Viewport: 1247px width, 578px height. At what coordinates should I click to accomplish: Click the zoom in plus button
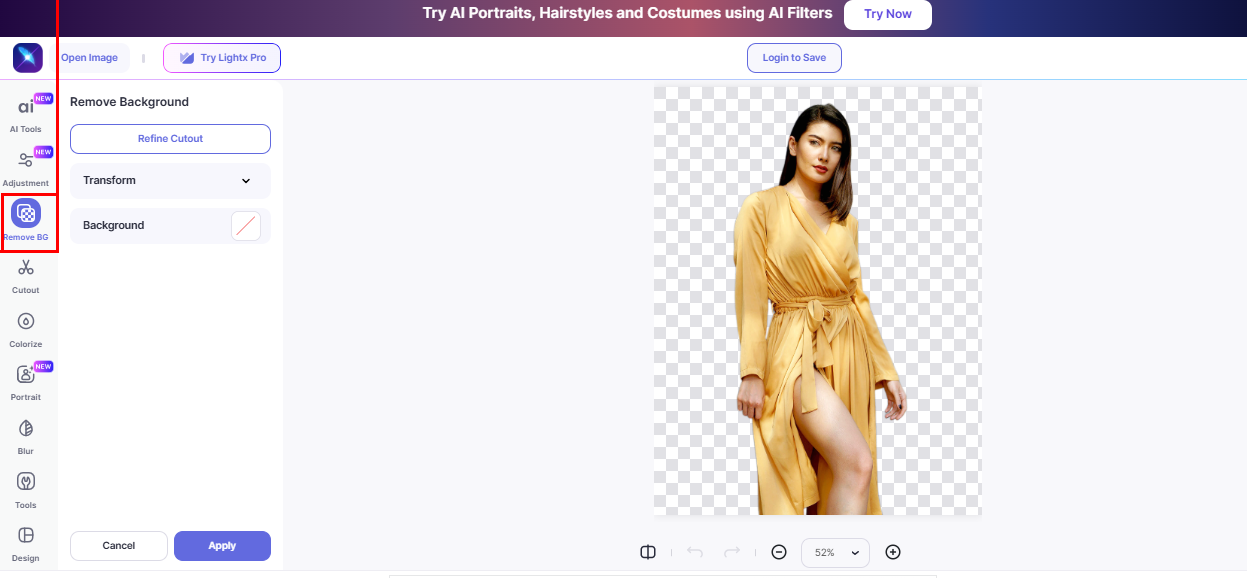click(893, 552)
